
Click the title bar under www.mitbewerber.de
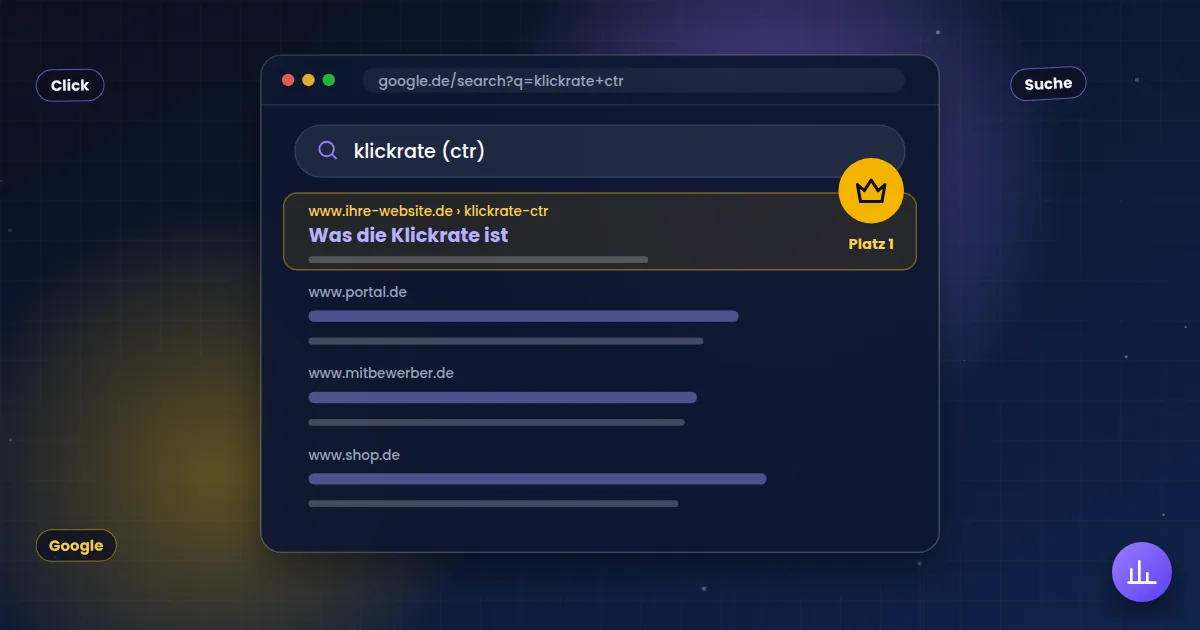pyautogui.click(x=502, y=397)
